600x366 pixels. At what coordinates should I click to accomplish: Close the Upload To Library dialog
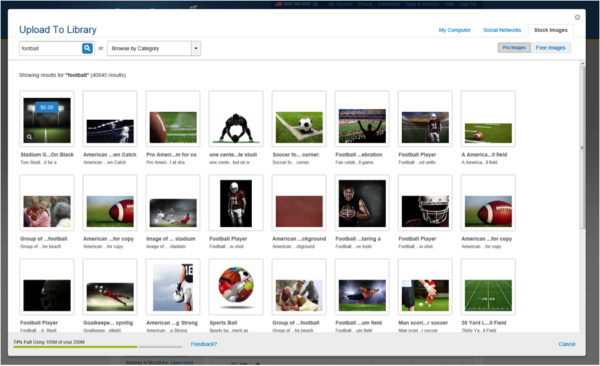(x=577, y=17)
